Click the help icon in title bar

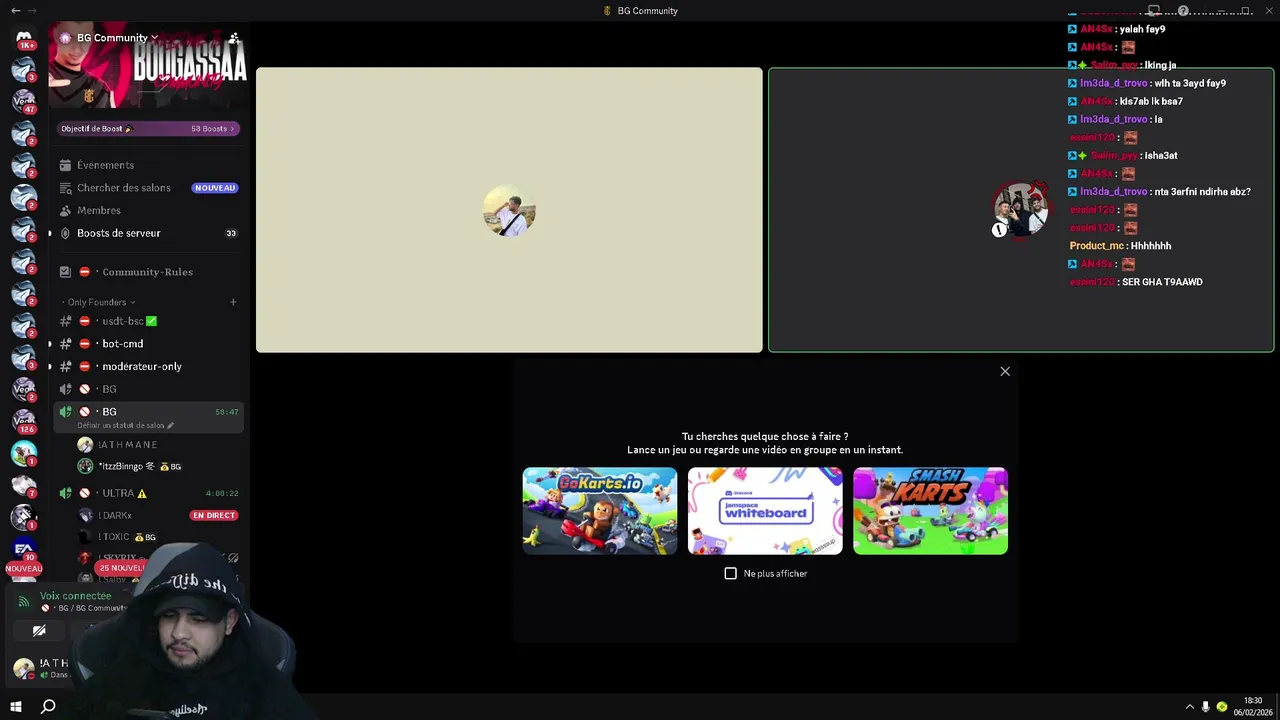coord(1183,11)
